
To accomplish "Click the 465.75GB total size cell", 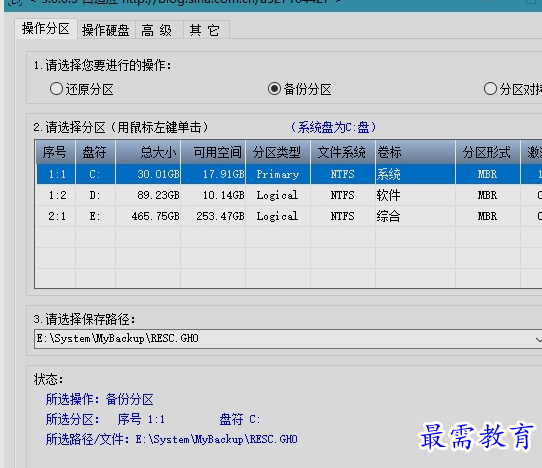I will 148,216.
